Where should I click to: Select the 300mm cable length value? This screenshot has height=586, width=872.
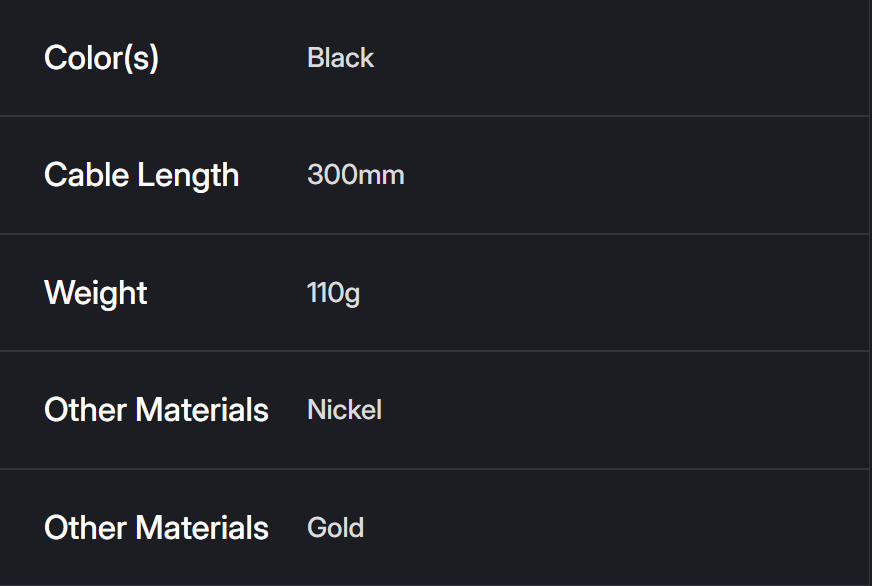click(x=355, y=175)
